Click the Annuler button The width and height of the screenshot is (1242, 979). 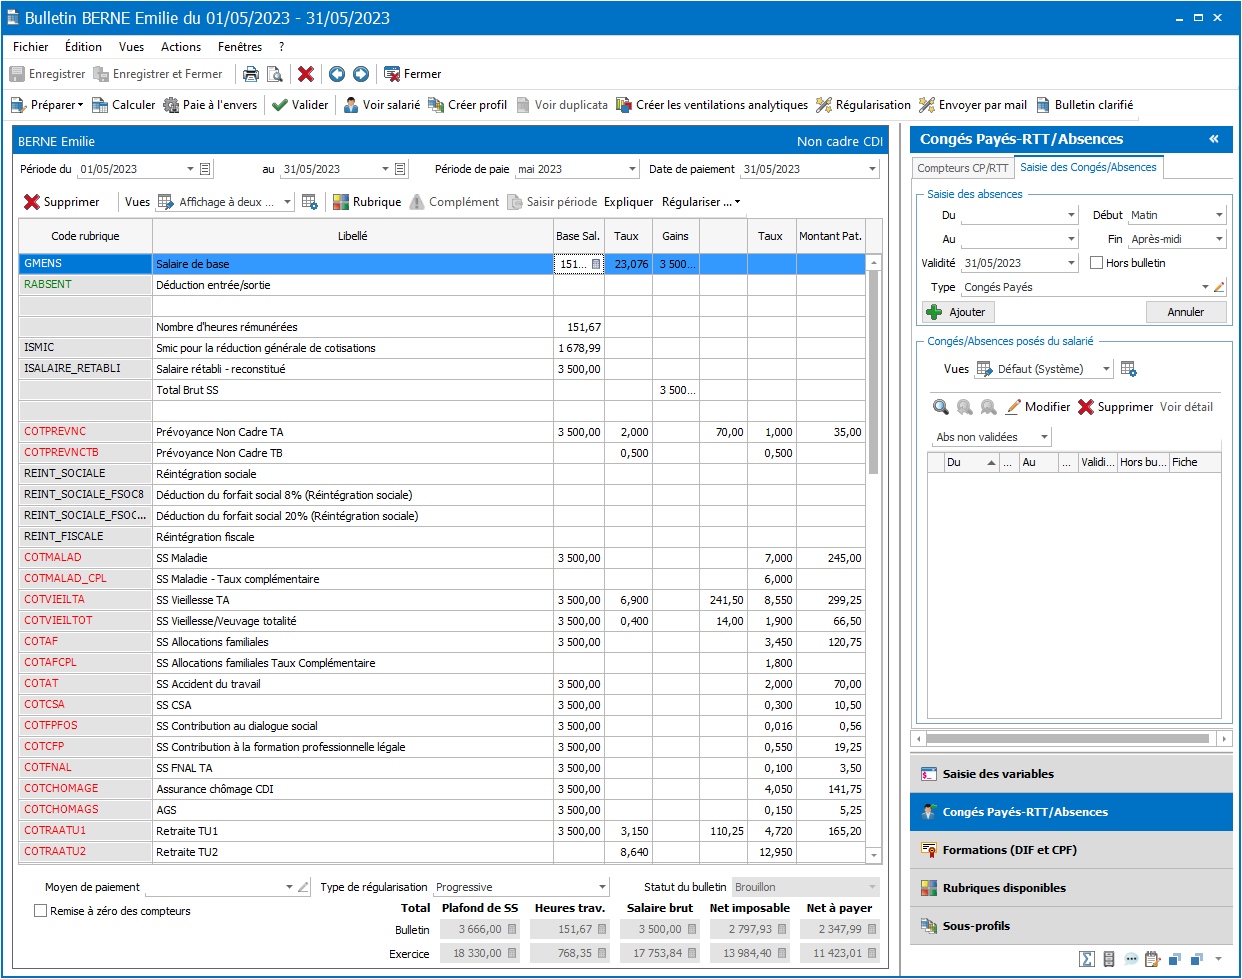1186,312
